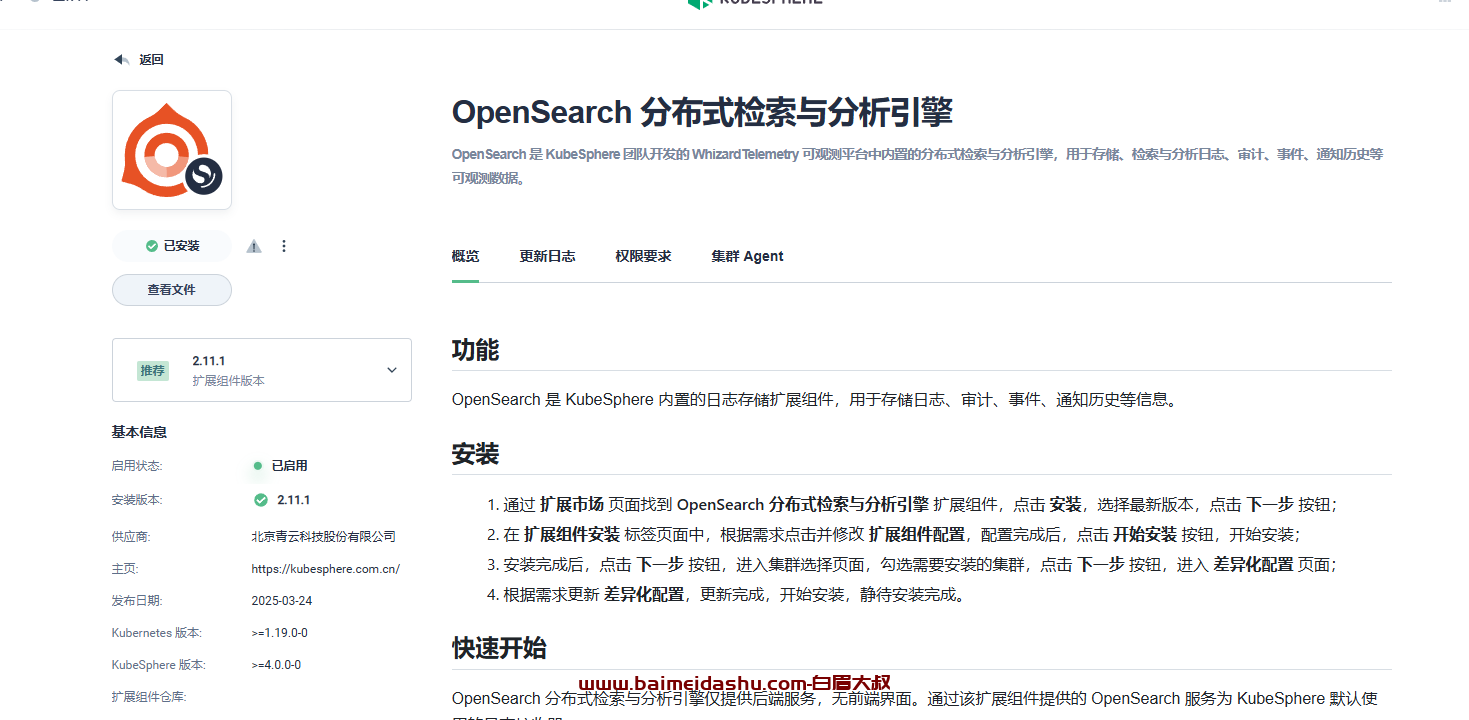This screenshot has height=720, width=1469.
Task: Click the 扩展组件仓库 label
Action: click(x=149, y=697)
